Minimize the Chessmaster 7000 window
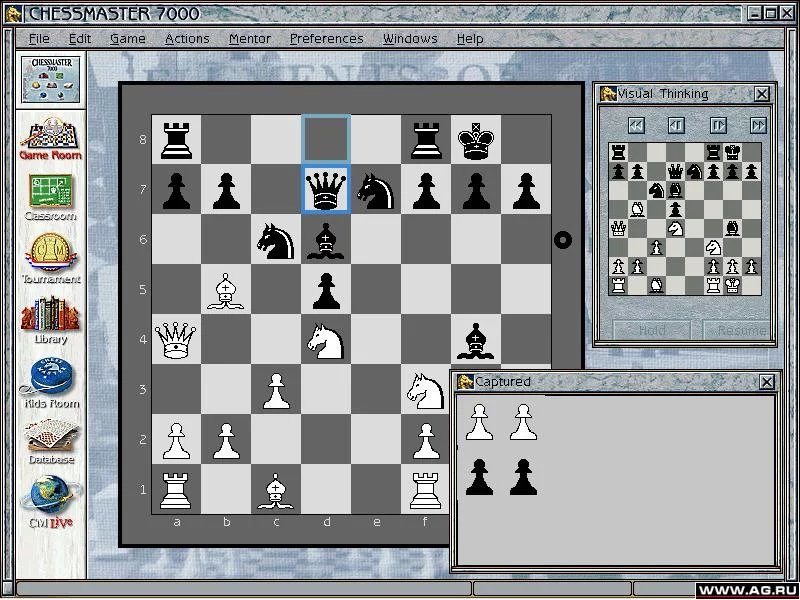Image resolution: width=800 pixels, height=600 pixels. coord(755,13)
